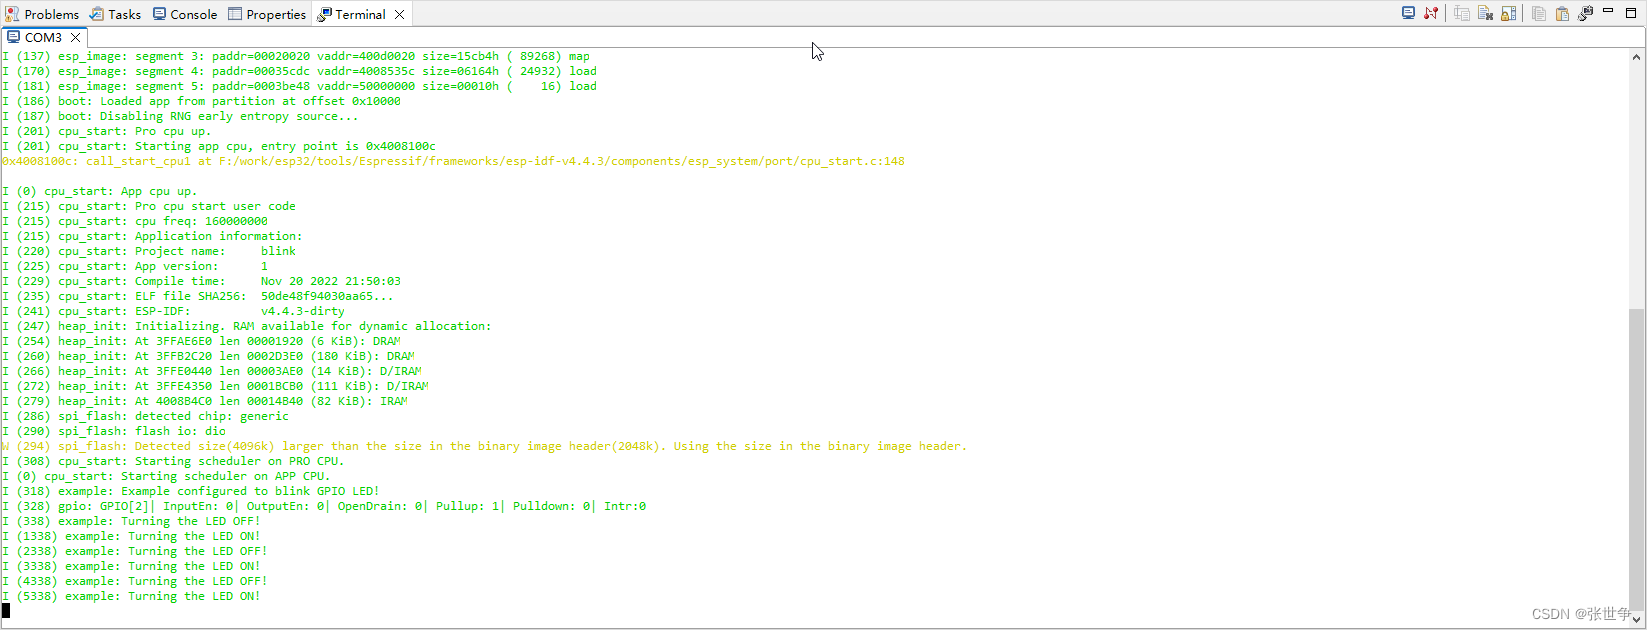Screen dimensions: 1647x630
Task: Click the new terminal view icon
Action: [1585, 13]
